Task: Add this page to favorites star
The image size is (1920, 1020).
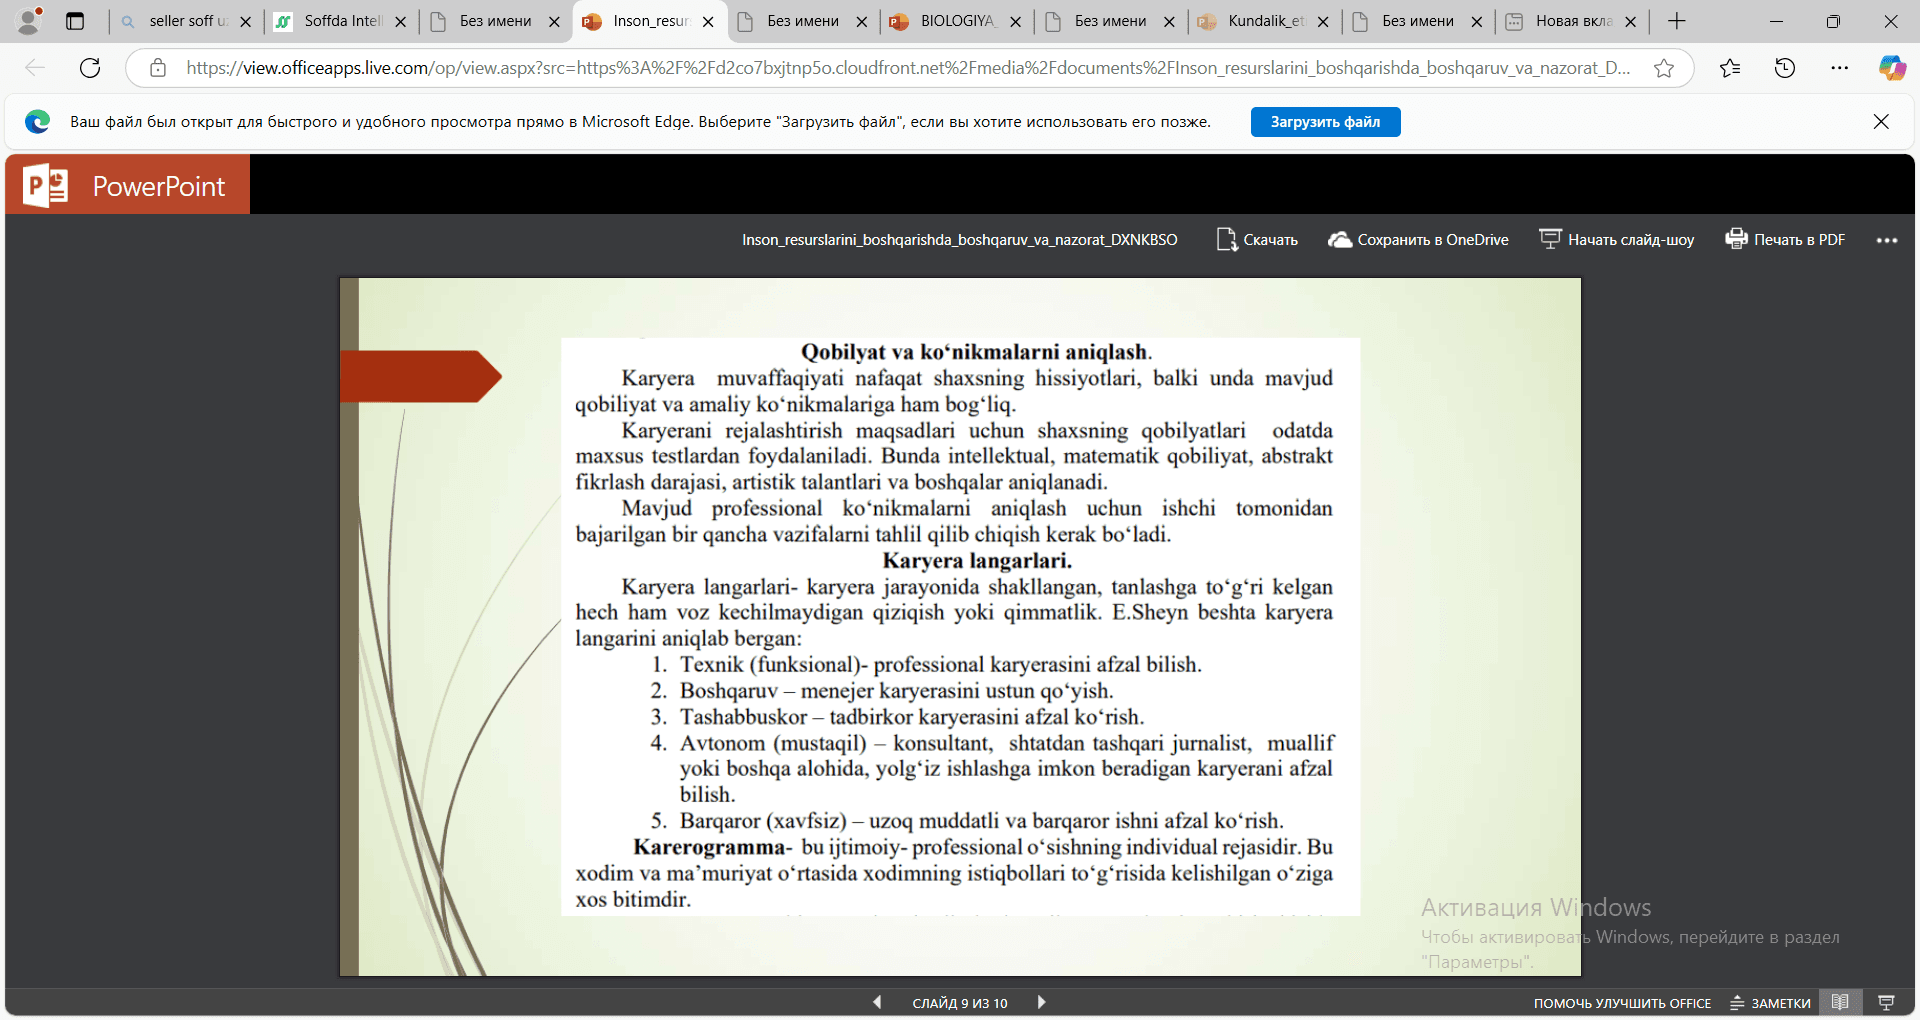Action: 1664,68
